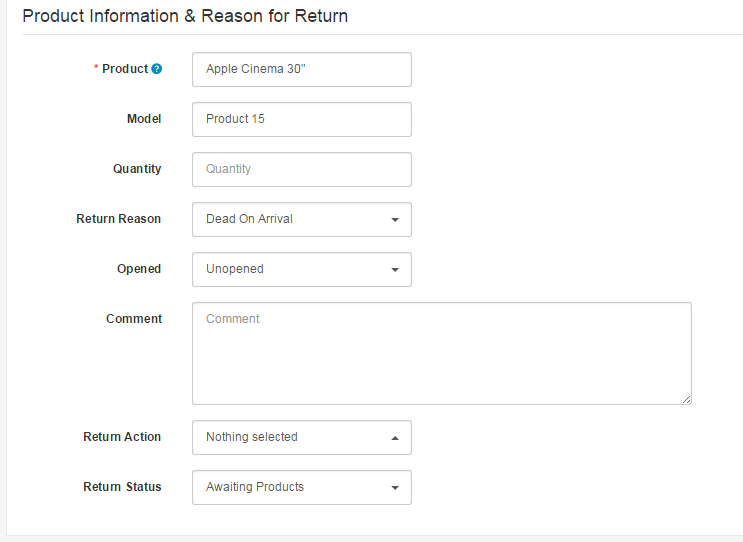Click the Return Reason label

point(118,219)
